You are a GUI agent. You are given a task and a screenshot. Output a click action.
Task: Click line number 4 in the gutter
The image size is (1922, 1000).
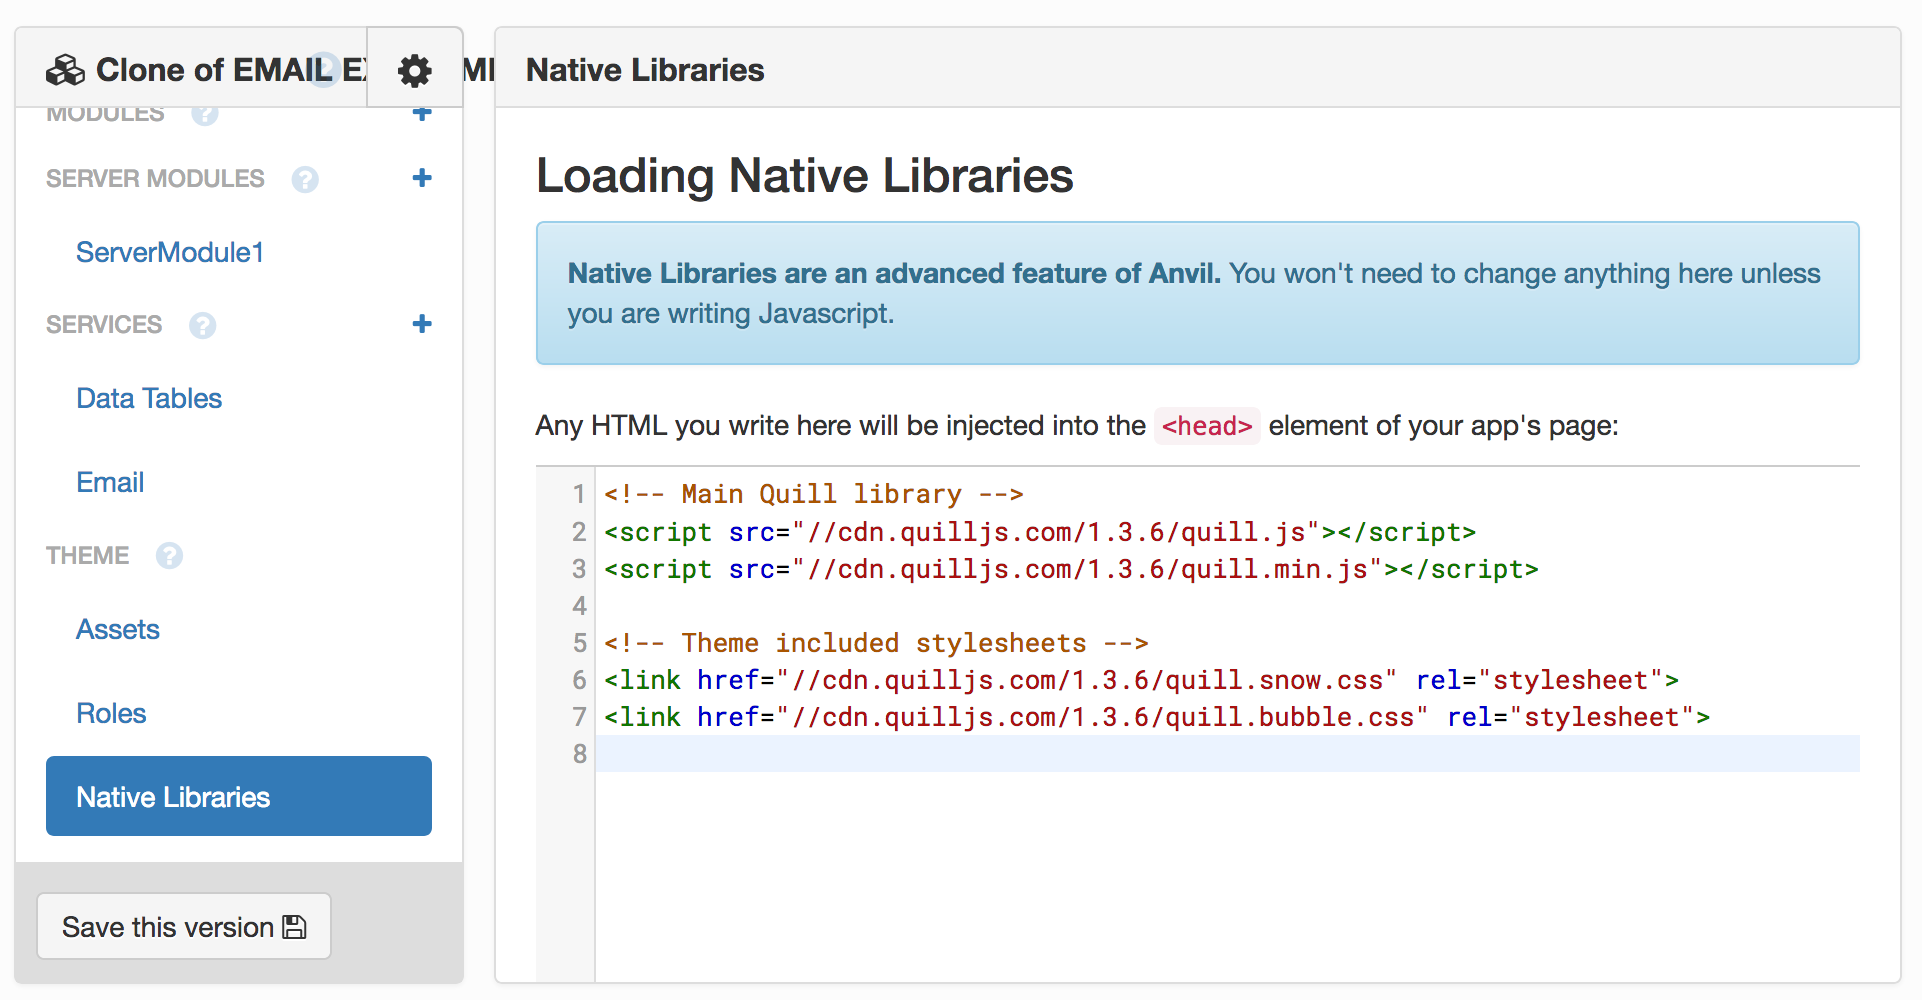[579, 606]
